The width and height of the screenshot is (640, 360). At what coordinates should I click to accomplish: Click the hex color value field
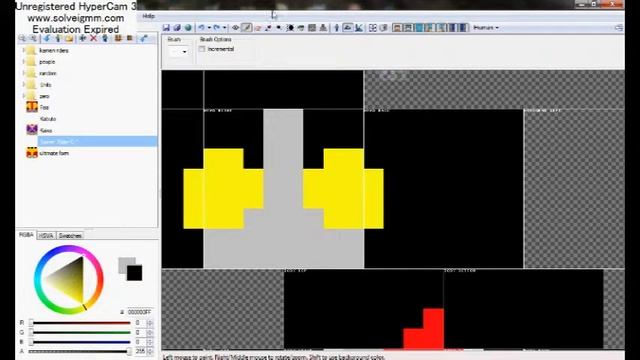pos(140,312)
